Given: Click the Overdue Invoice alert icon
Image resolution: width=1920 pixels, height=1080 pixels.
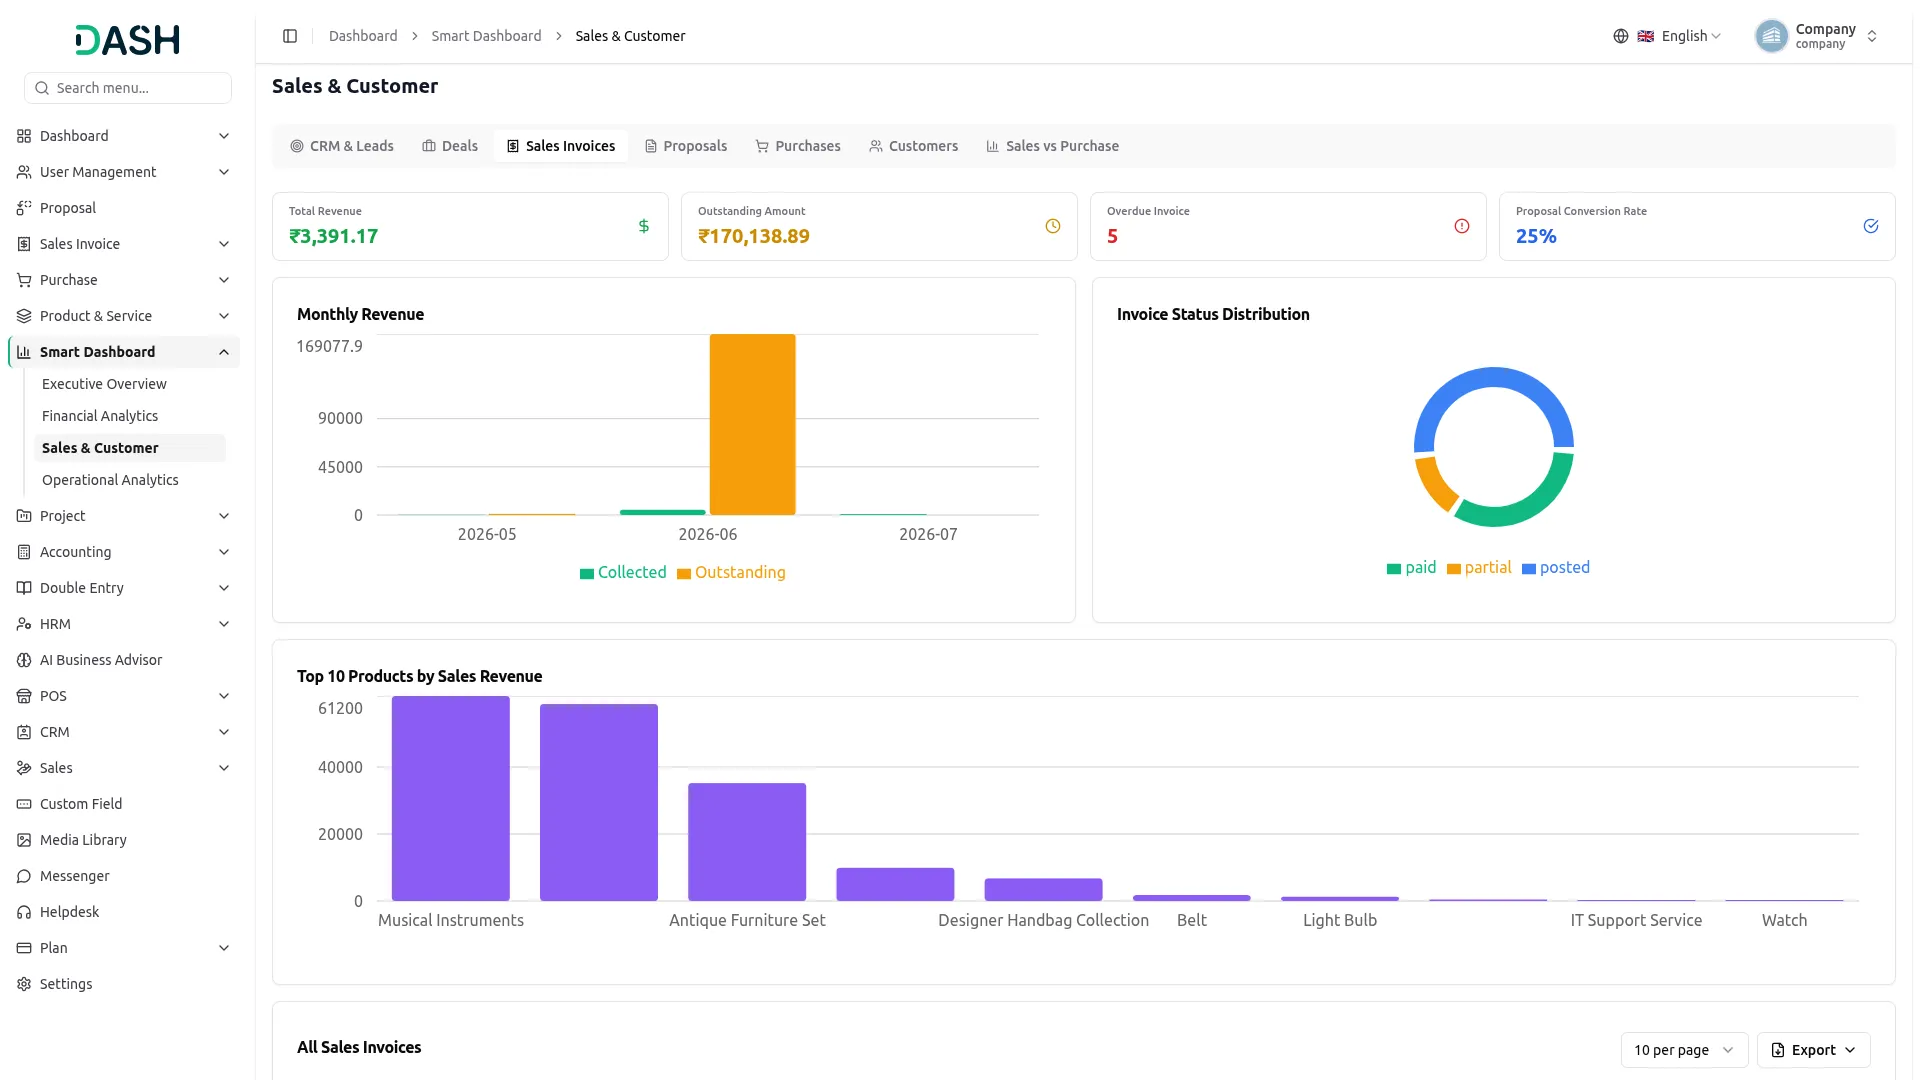Looking at the screenshot, I should (1462, 226).
